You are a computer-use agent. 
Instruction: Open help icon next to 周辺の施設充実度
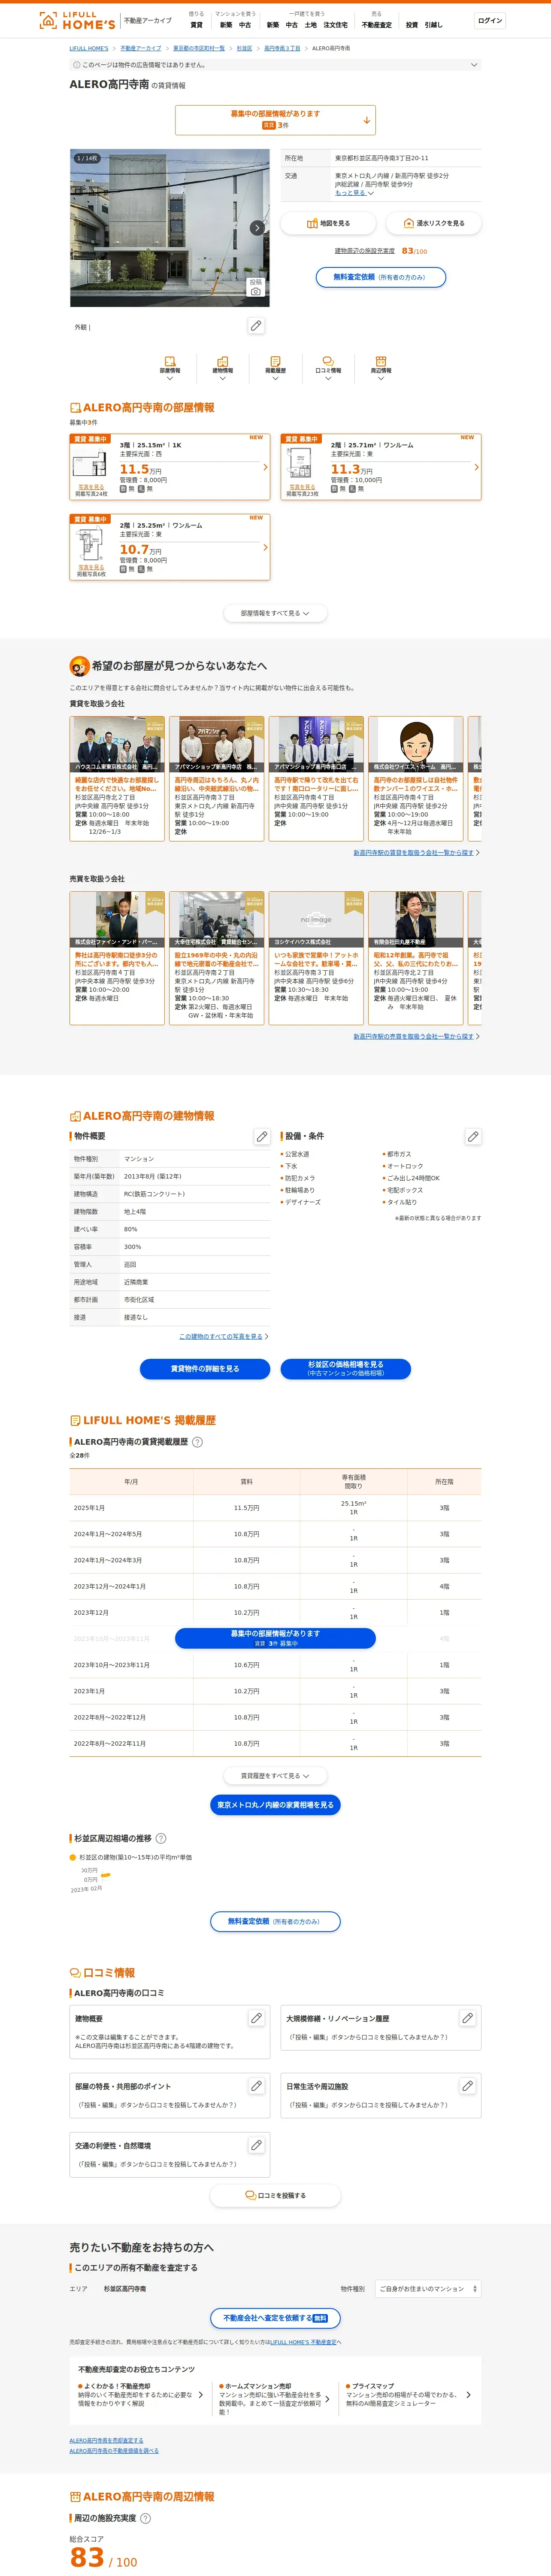tap(145, 2518)
